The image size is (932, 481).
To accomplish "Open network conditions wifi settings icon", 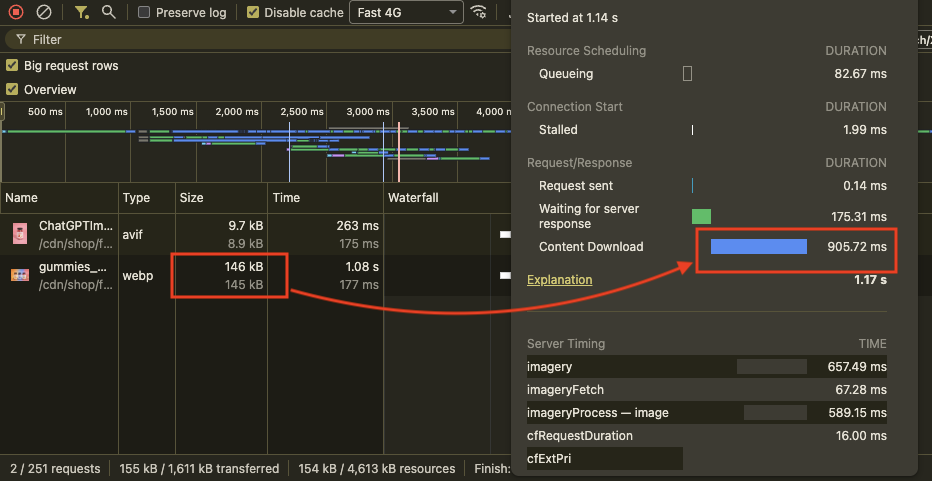I will tap(480, 13).
